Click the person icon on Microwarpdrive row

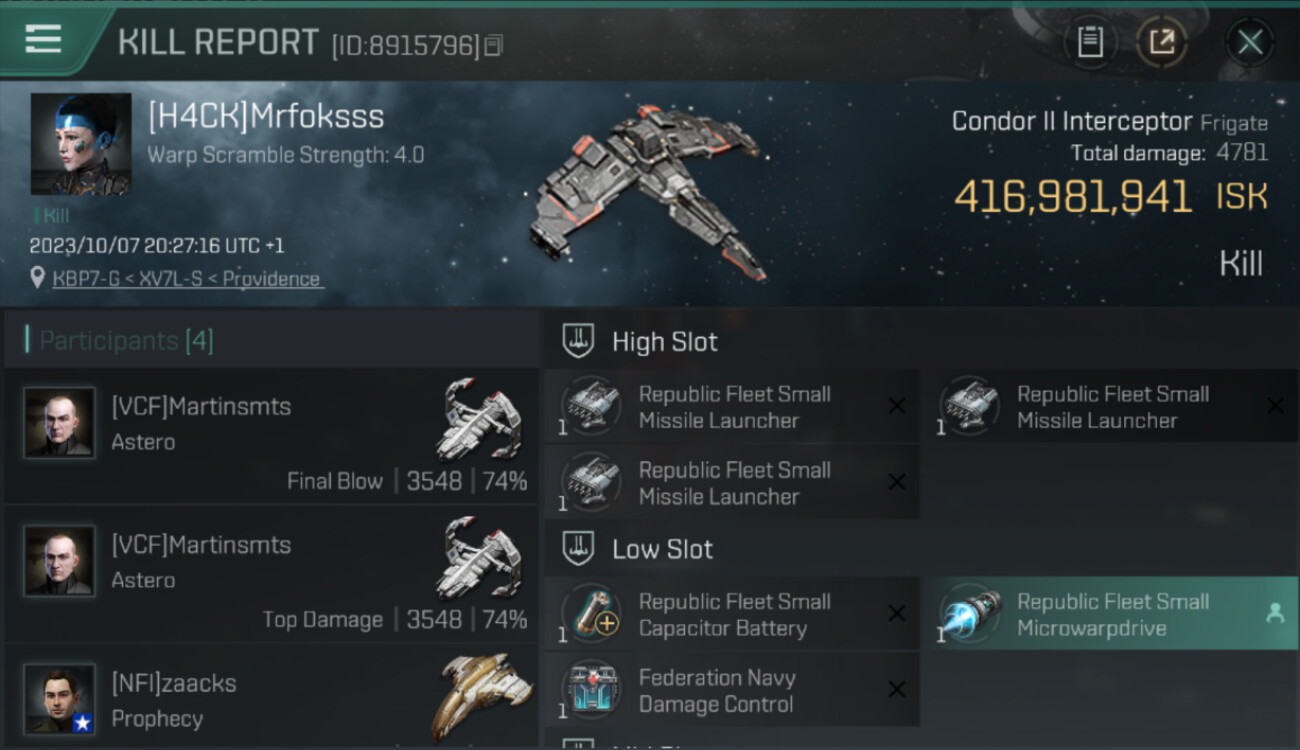click(x=1275, y=614)
